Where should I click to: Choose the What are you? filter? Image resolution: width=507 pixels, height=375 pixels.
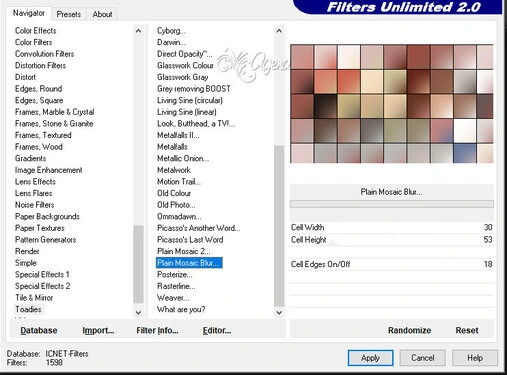(x=181, y=309)
